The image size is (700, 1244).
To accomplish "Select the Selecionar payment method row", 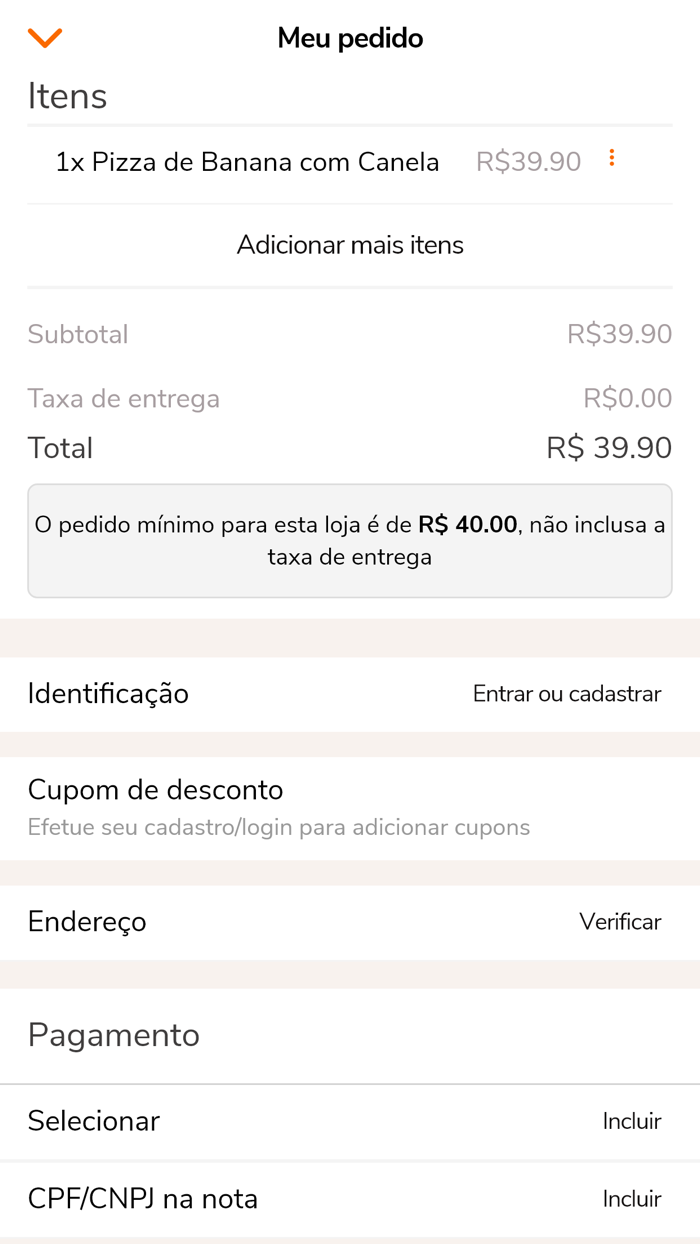I will 93,1121.
